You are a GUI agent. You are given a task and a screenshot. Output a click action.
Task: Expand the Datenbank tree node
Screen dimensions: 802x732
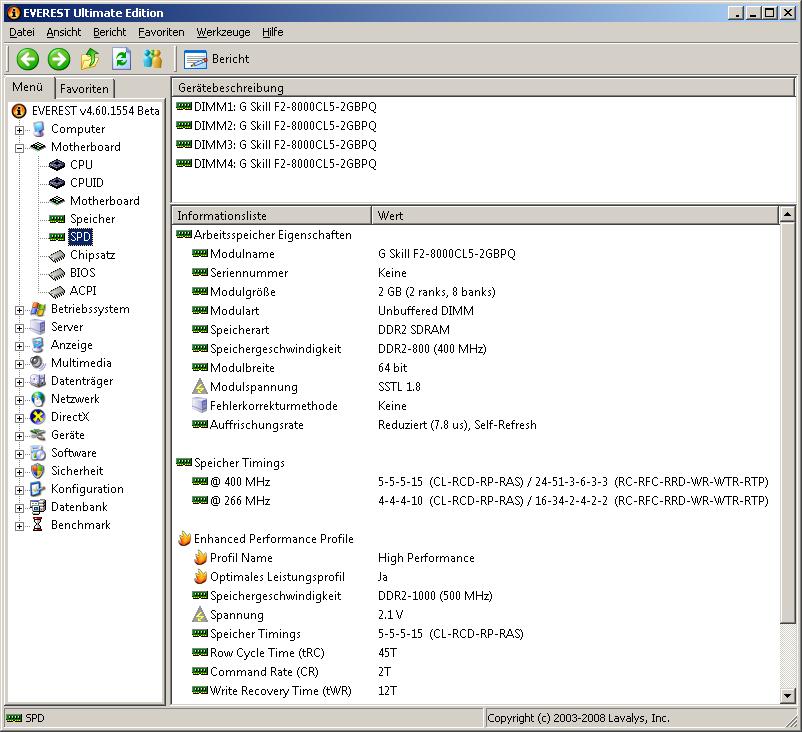coord(19,508)
